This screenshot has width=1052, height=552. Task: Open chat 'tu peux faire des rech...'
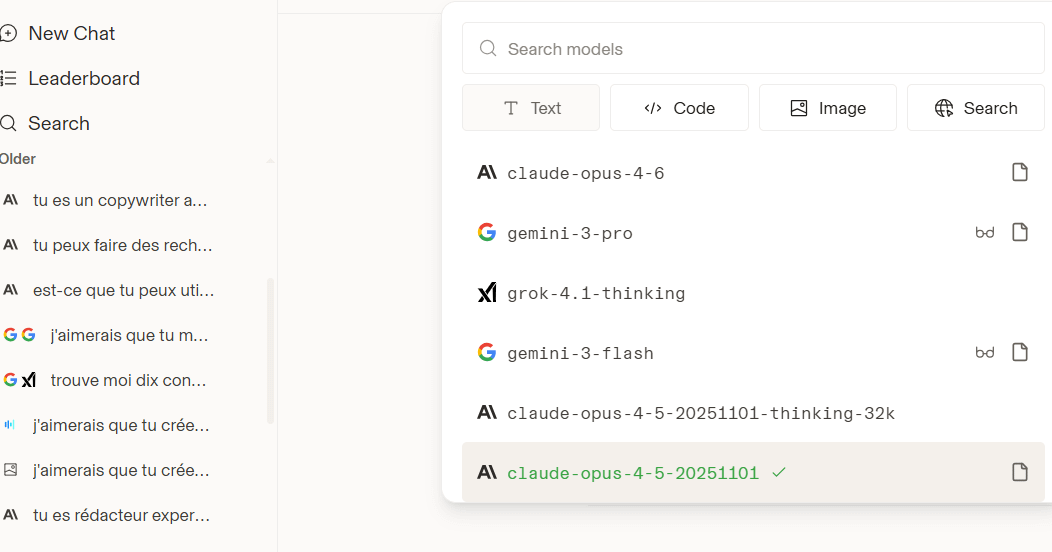[x=123, y=245]
